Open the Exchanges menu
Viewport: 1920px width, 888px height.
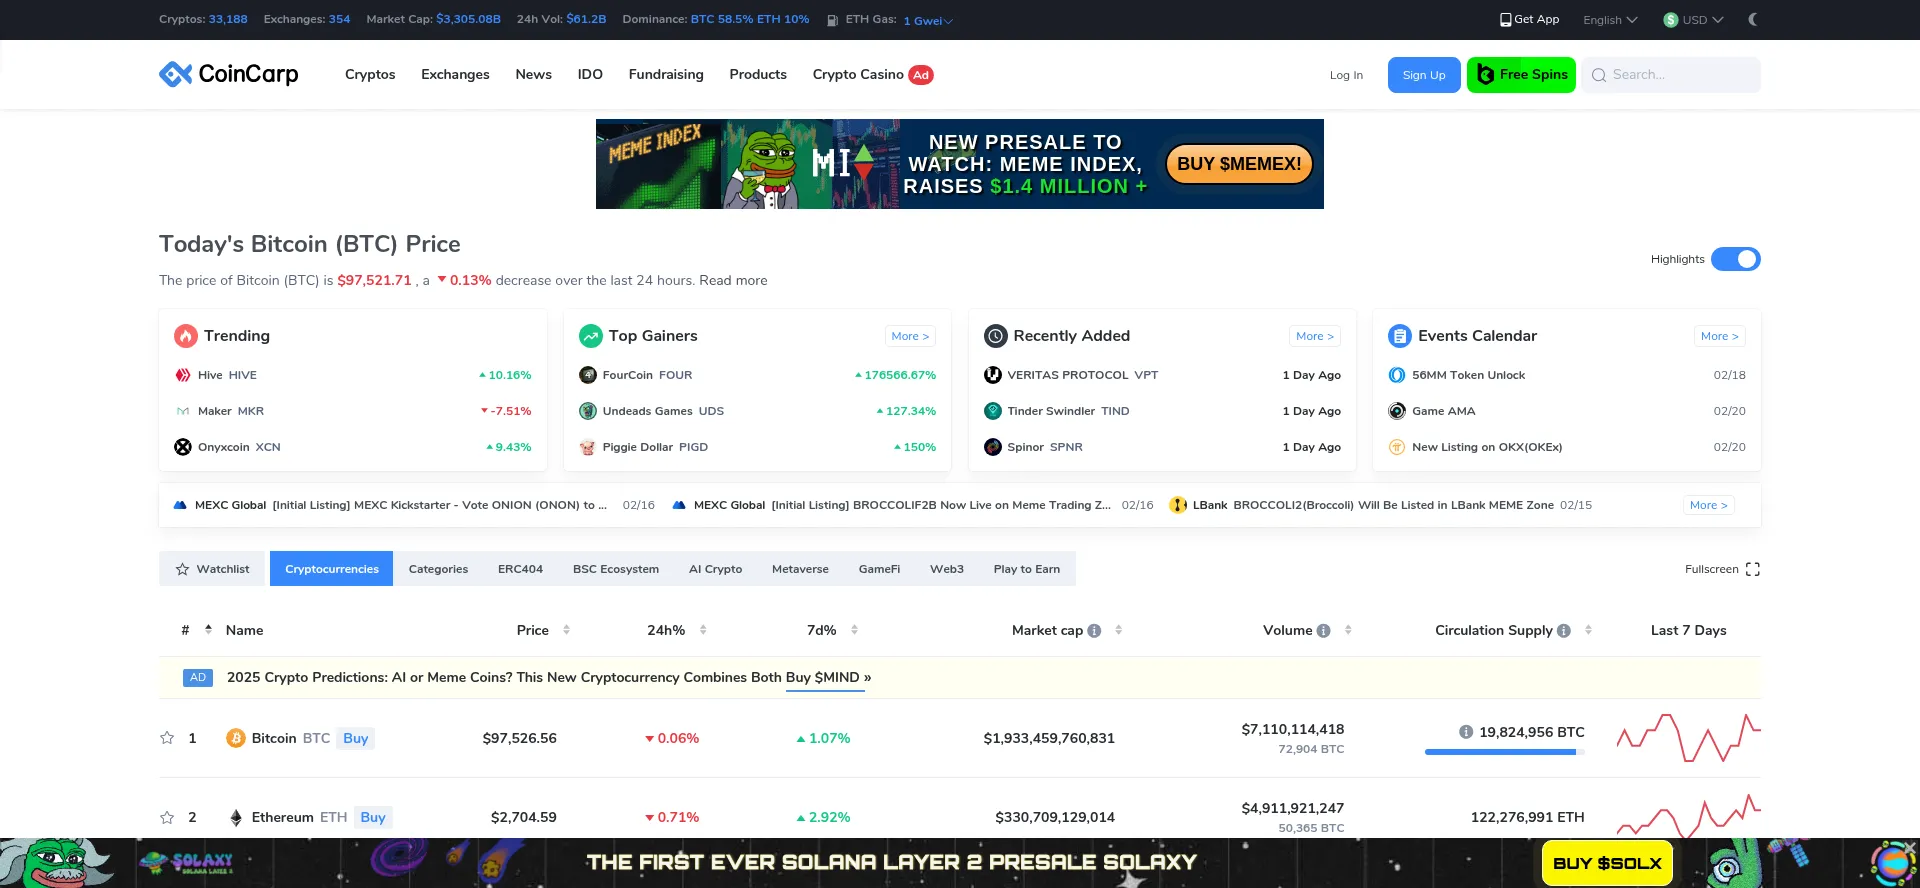(455, 74)
